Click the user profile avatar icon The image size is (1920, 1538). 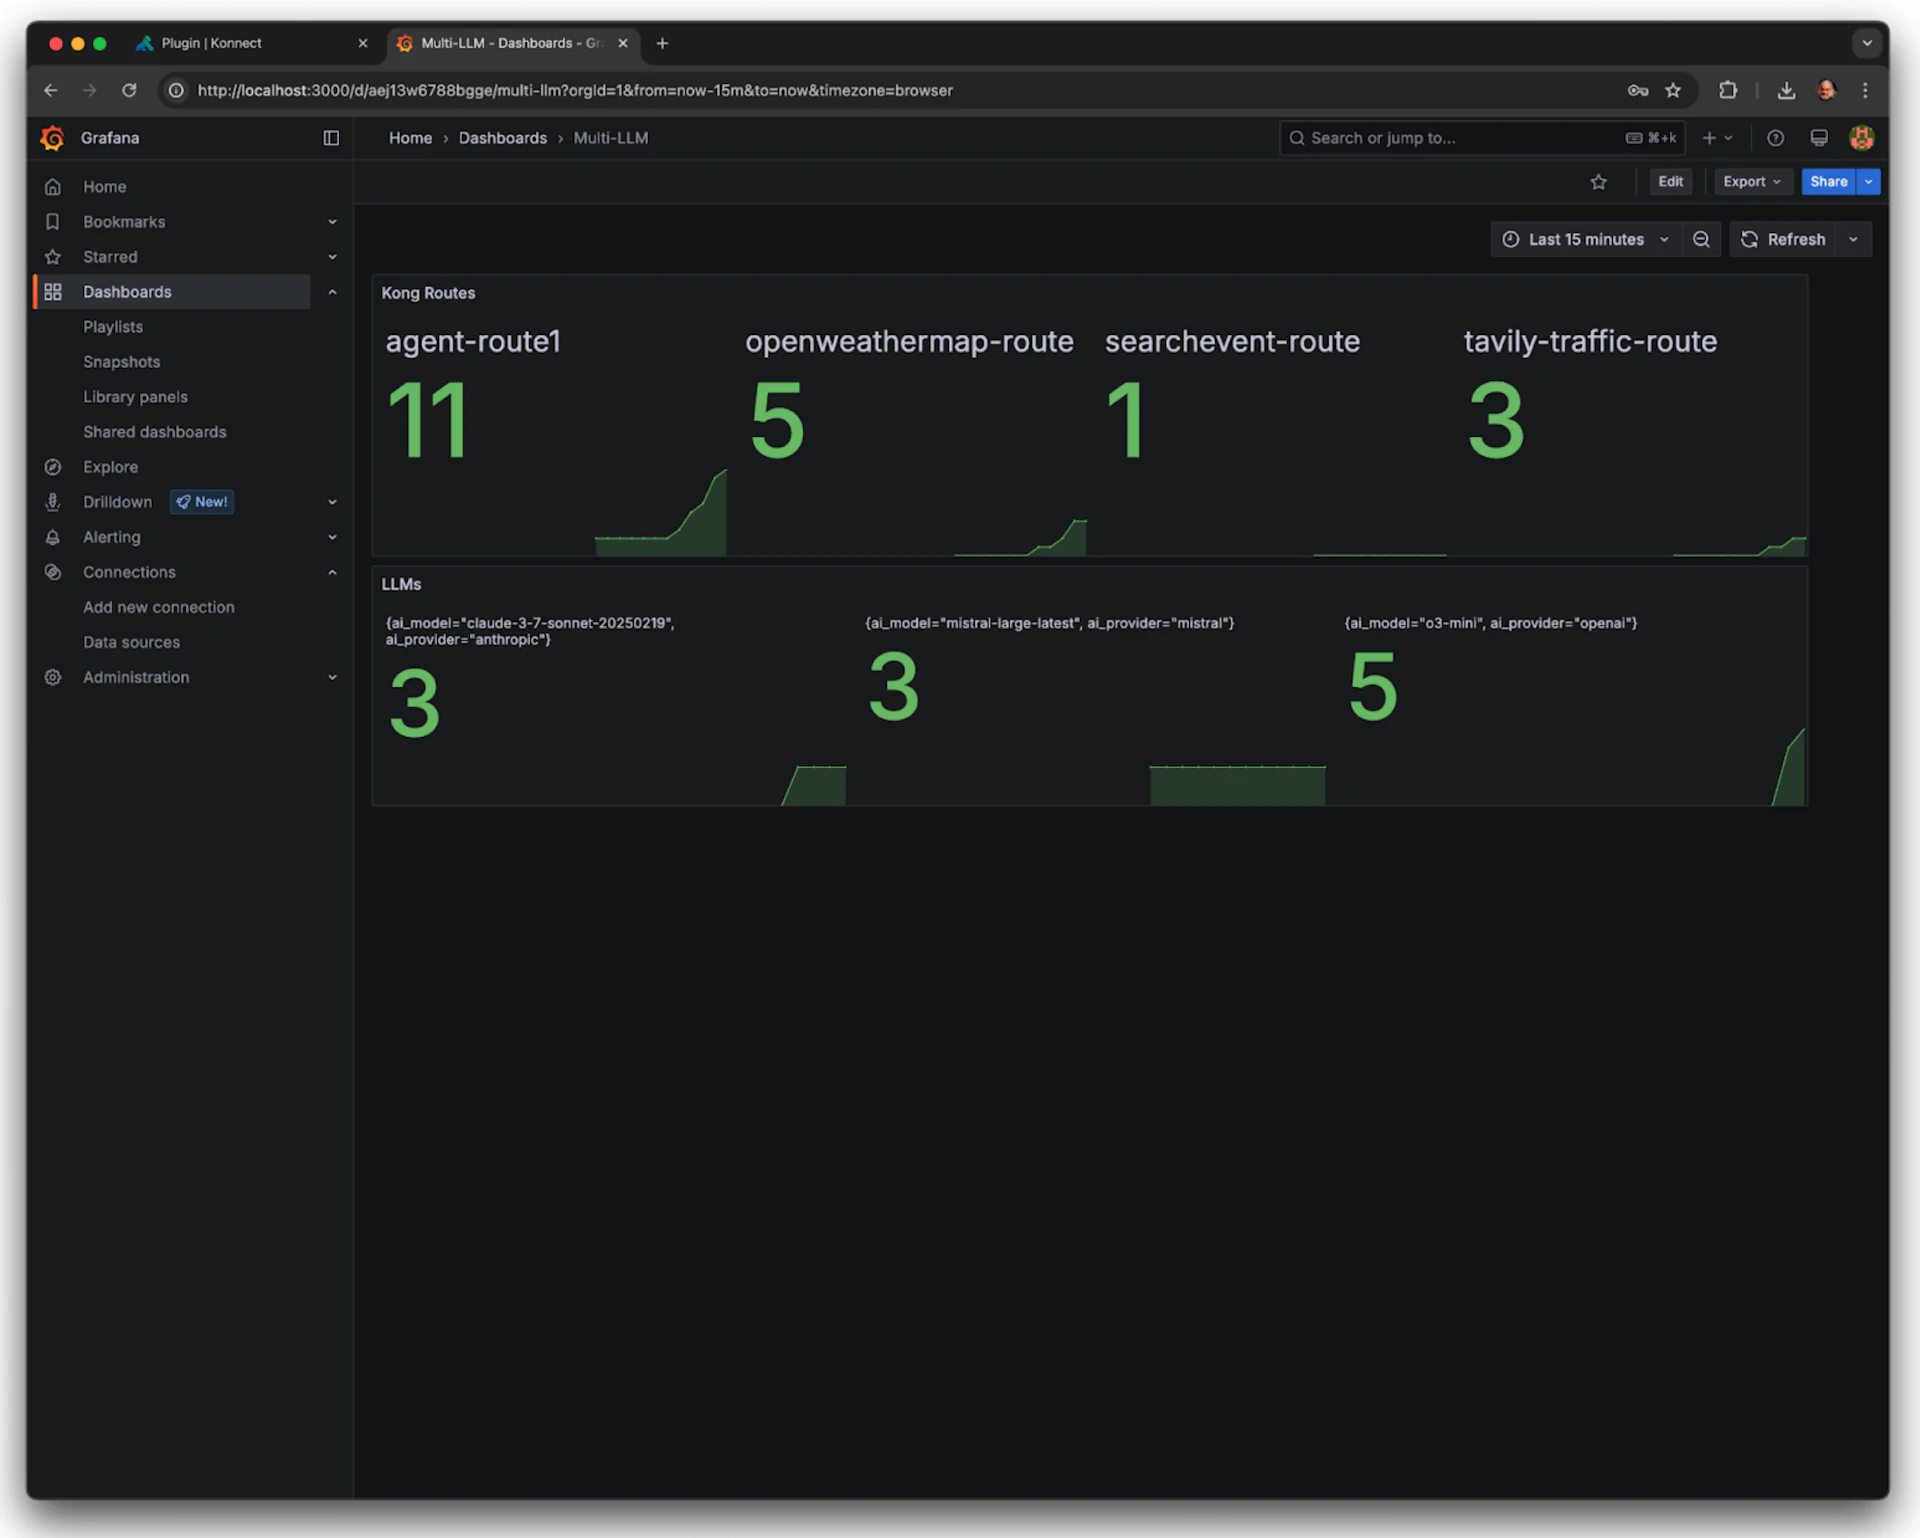1861,138
